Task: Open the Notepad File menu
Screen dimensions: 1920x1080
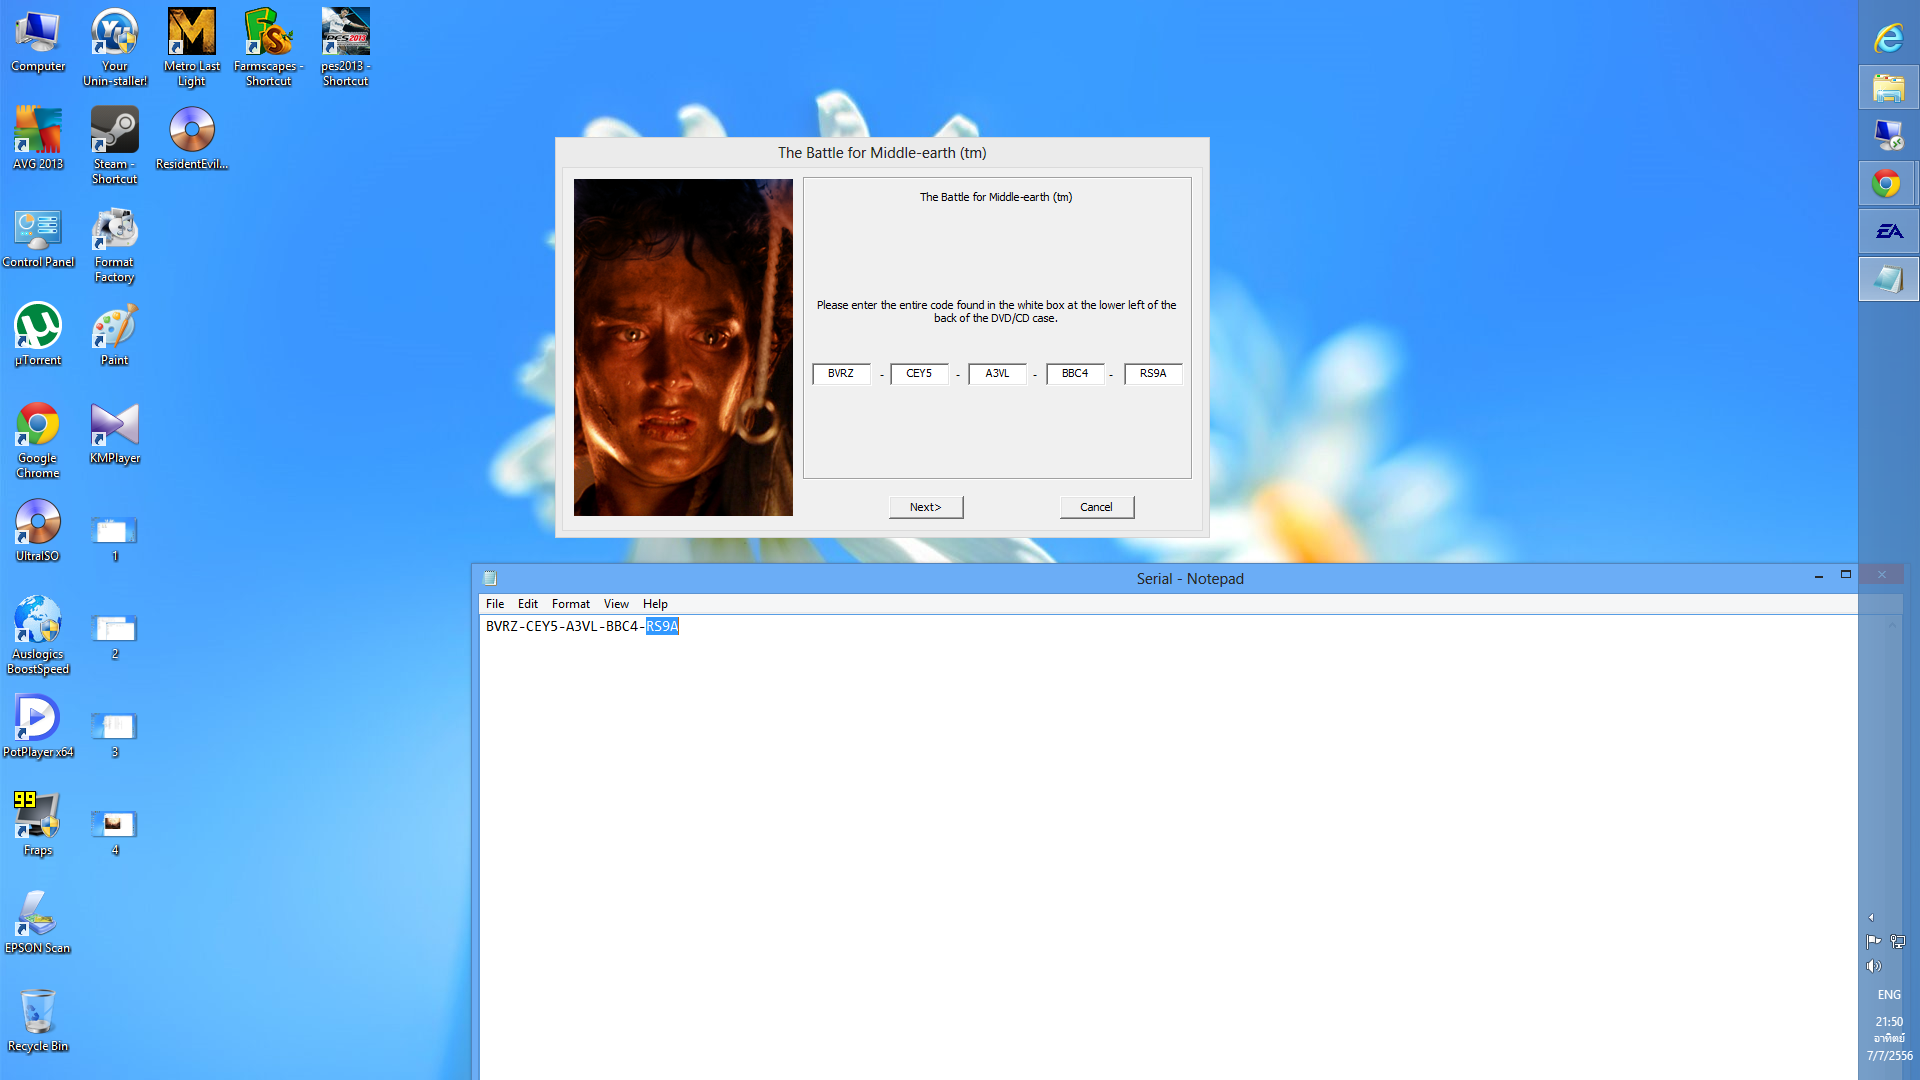Action: (494, 604)
